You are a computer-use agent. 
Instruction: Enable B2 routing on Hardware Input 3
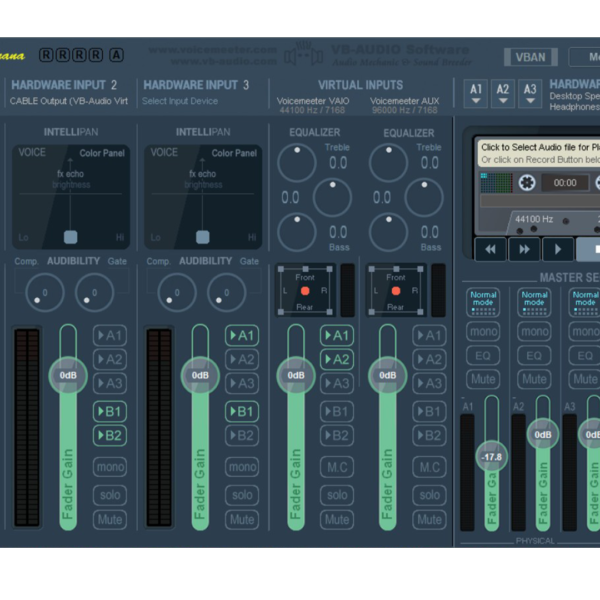pos(242,435)
